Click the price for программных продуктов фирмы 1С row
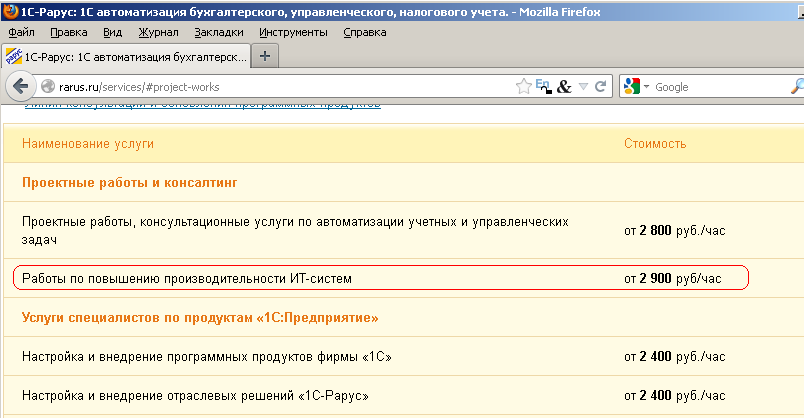Screen dimensions: 804x418 pos(674,356)
